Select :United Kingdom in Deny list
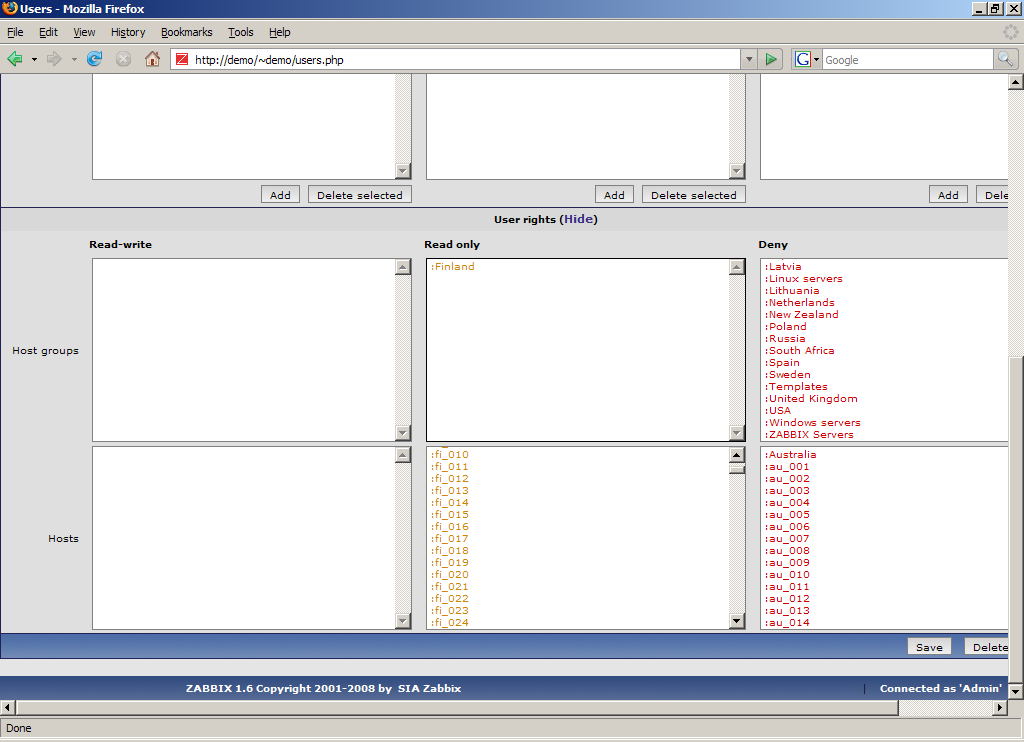Image resolution: width=1024 pixels, height=742 pixels. click(811, 398)
